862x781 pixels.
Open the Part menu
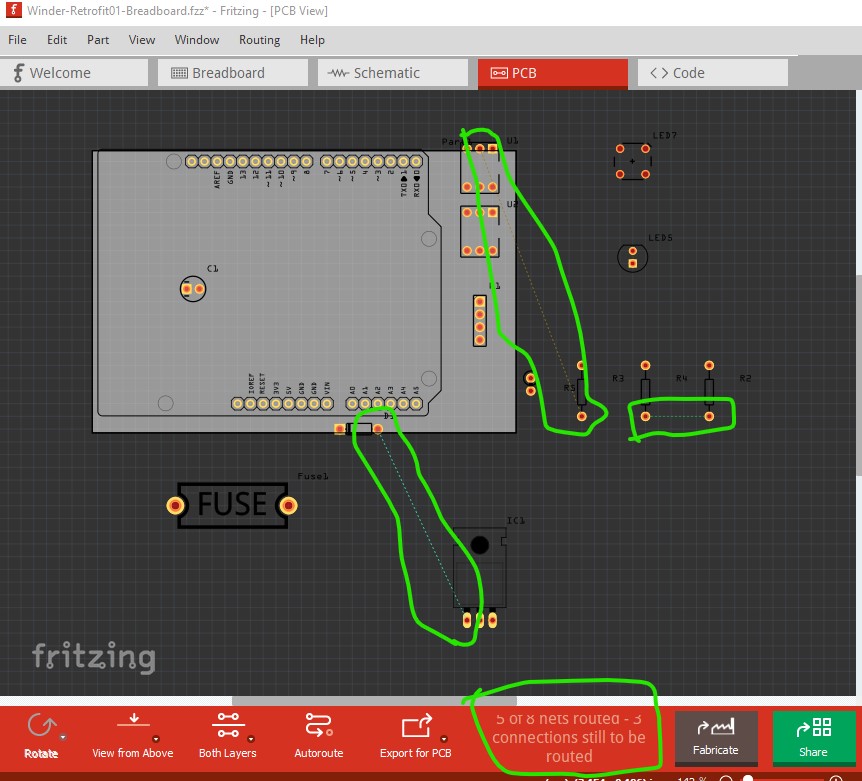coord(98,40)
